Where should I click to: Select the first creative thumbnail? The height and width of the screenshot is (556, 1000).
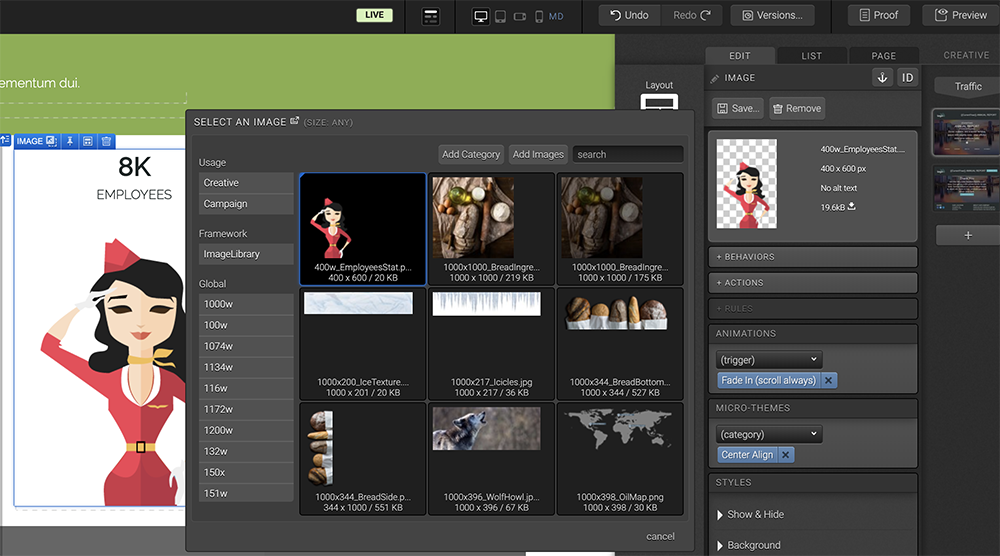click(x=966, y=133)
